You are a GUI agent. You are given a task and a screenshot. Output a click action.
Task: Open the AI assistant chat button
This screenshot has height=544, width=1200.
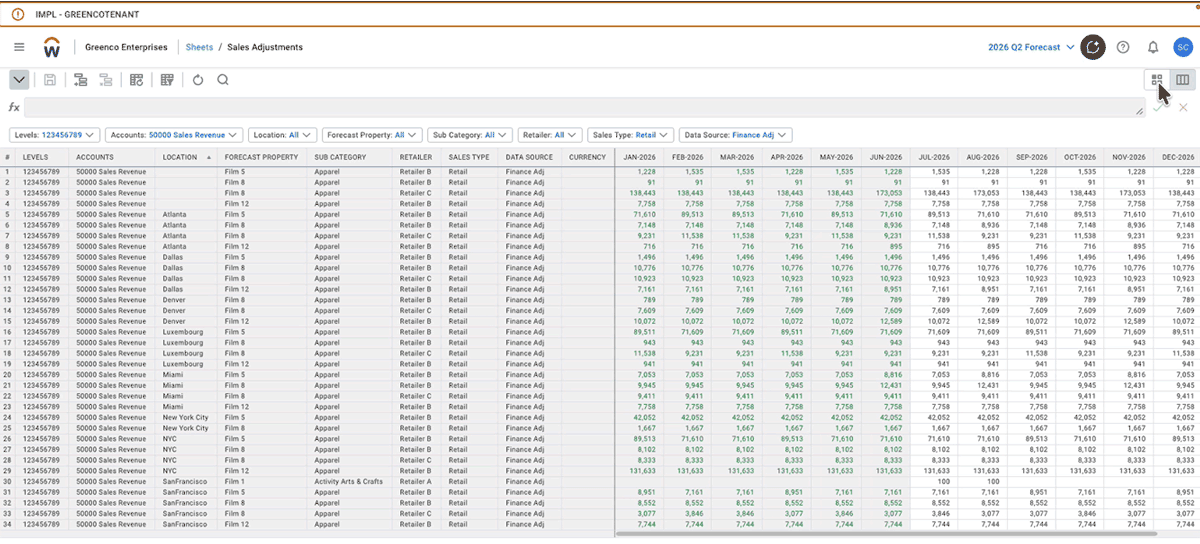tap(1094, 47)
